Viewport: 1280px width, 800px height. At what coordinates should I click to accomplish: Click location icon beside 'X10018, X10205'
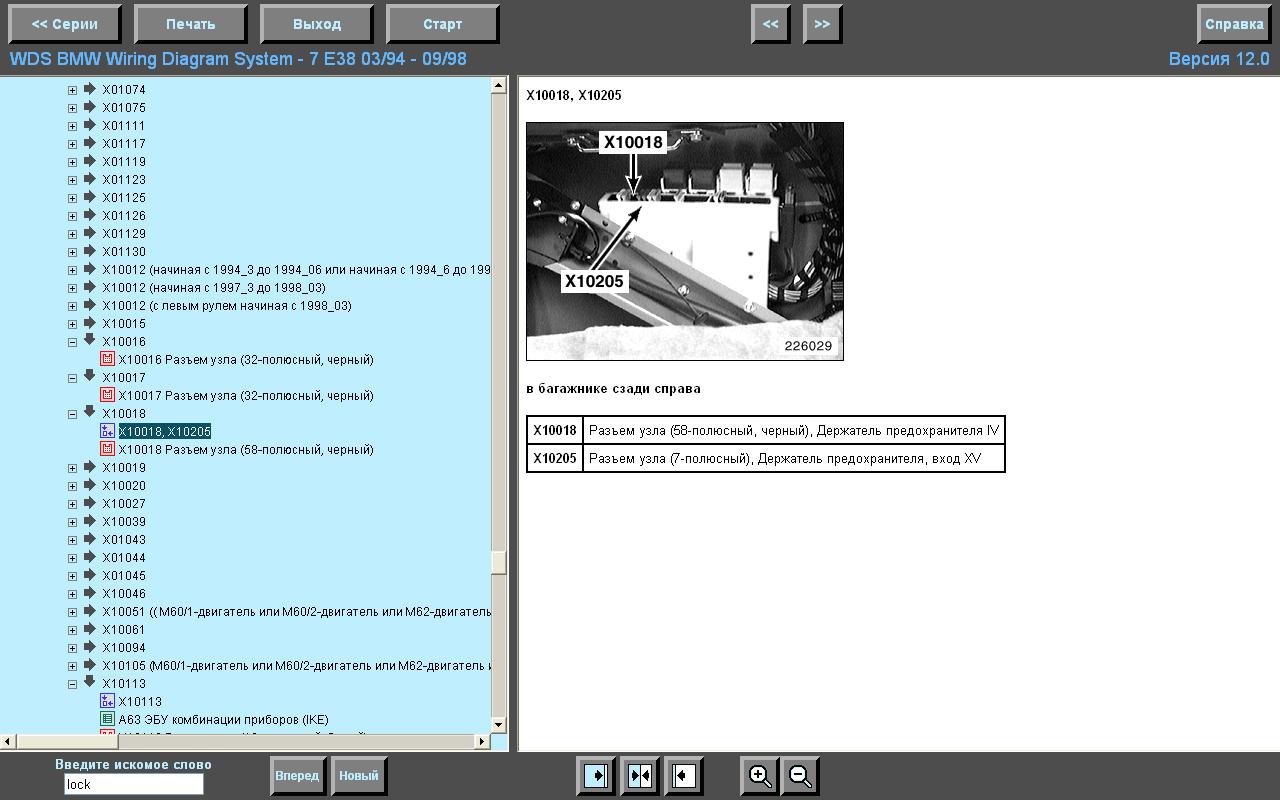click(x=107, y=431)
